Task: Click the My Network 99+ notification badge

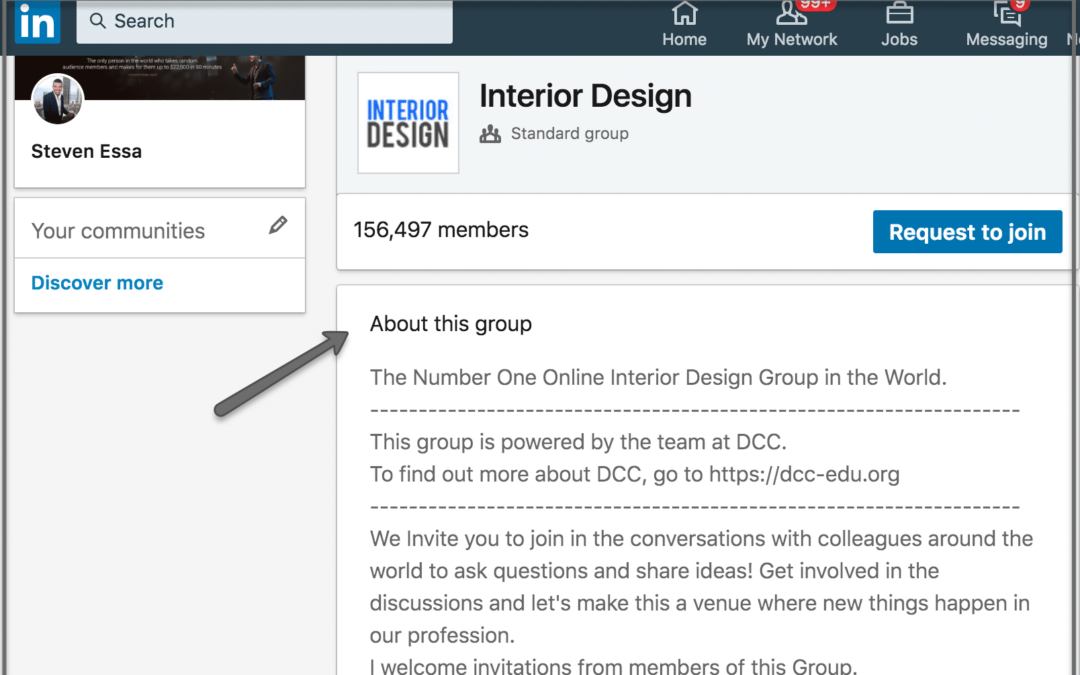Action: coord(816,5)
